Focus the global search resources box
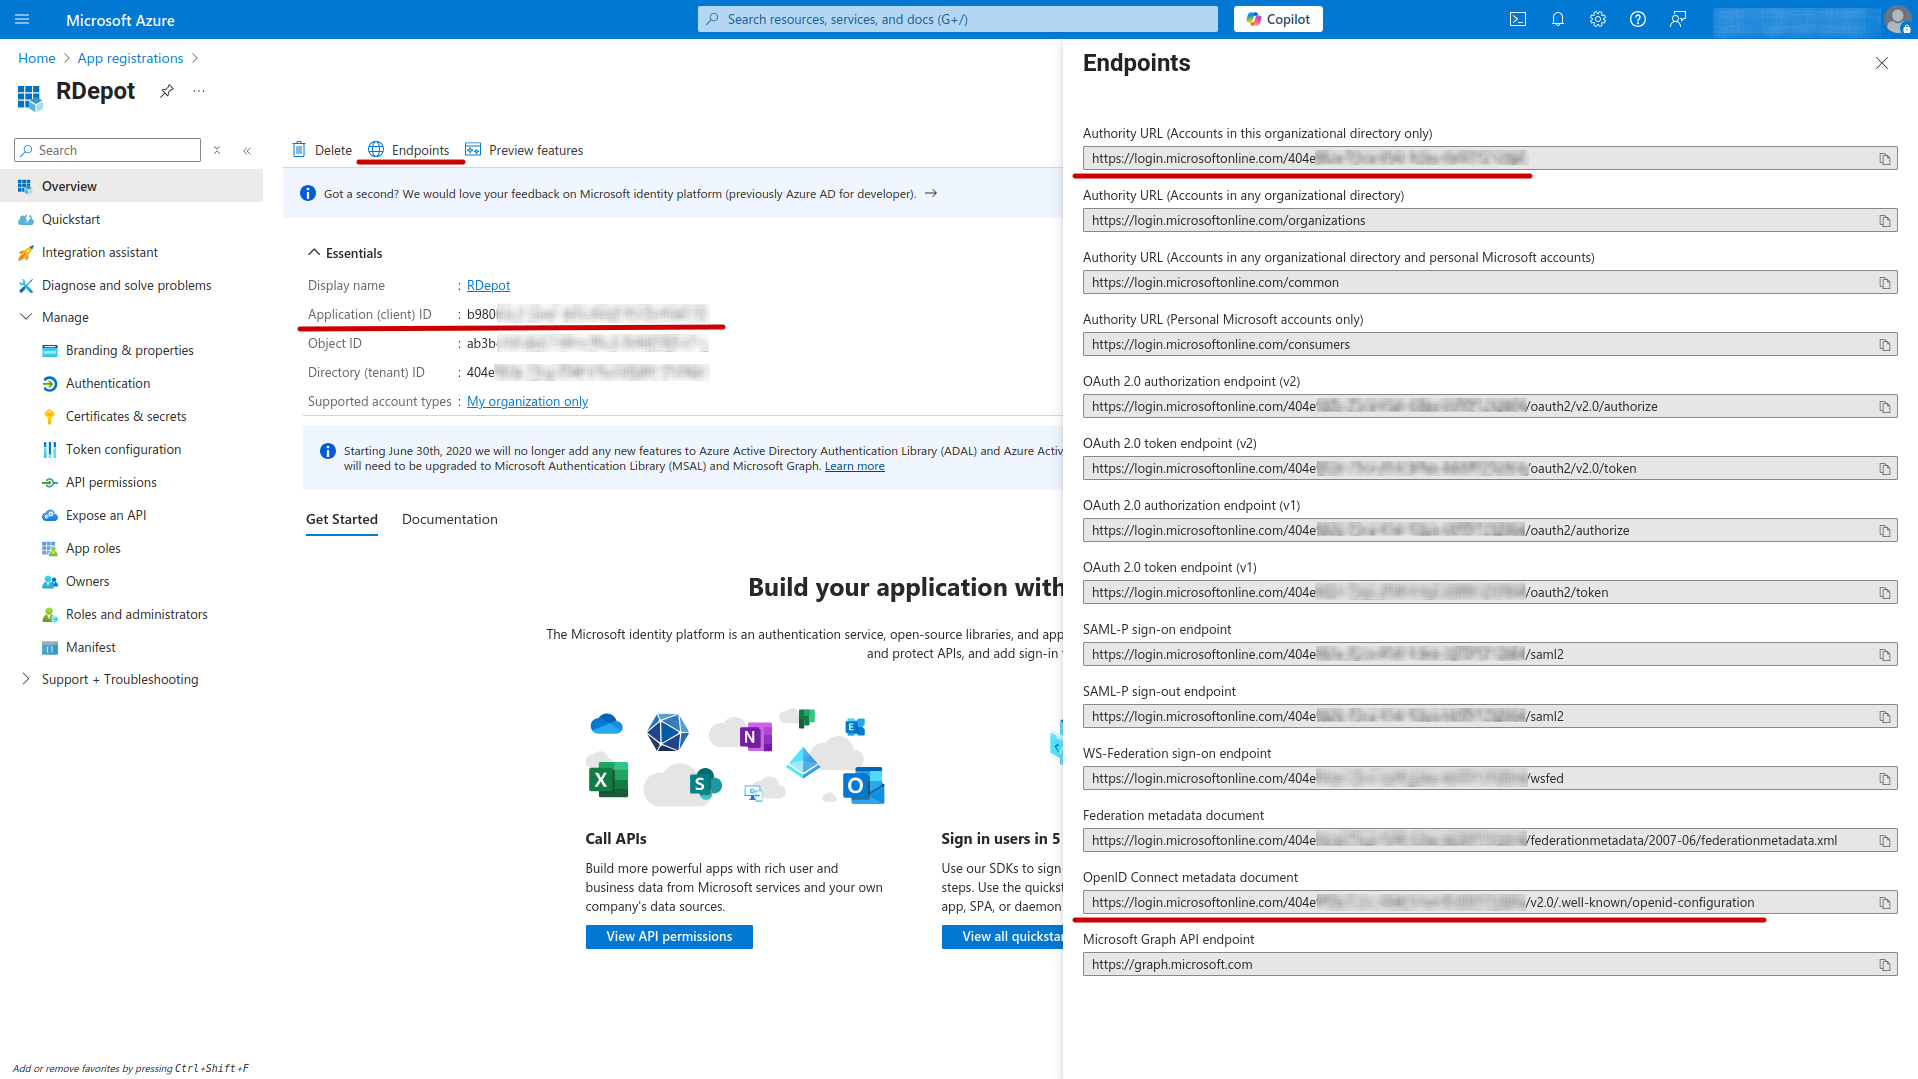 [x=957, y=19]
